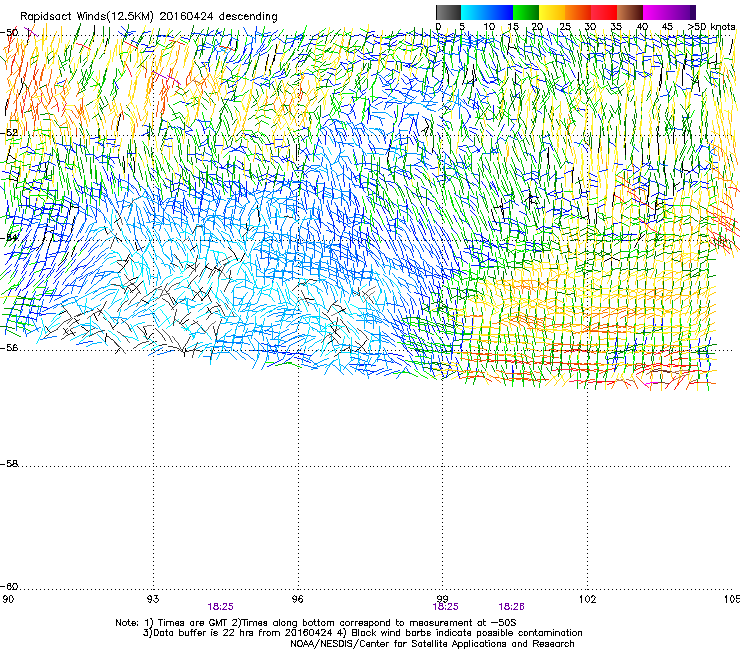Click the "Data buffer is 22 hrs" note
The width and height of the screenshot is (740, 650).
tap(237, 633)
